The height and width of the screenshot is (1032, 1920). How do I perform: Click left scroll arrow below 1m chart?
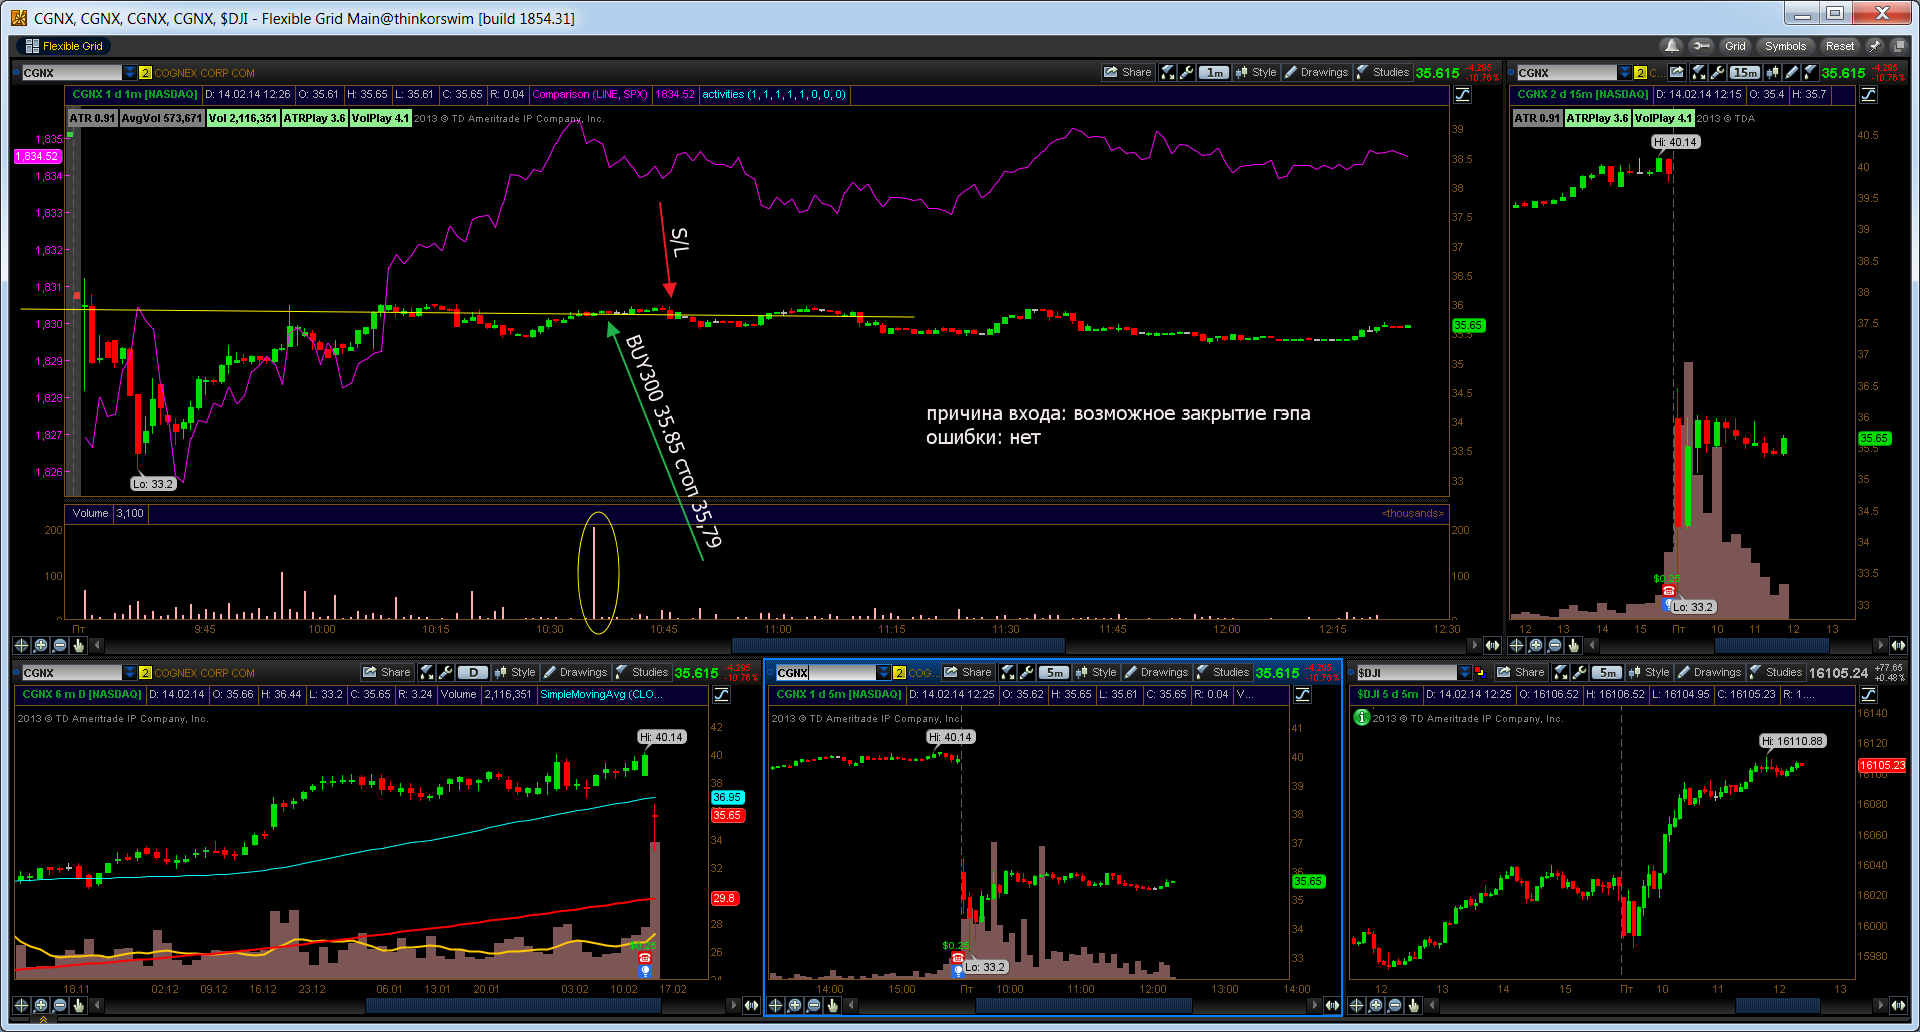97,645
